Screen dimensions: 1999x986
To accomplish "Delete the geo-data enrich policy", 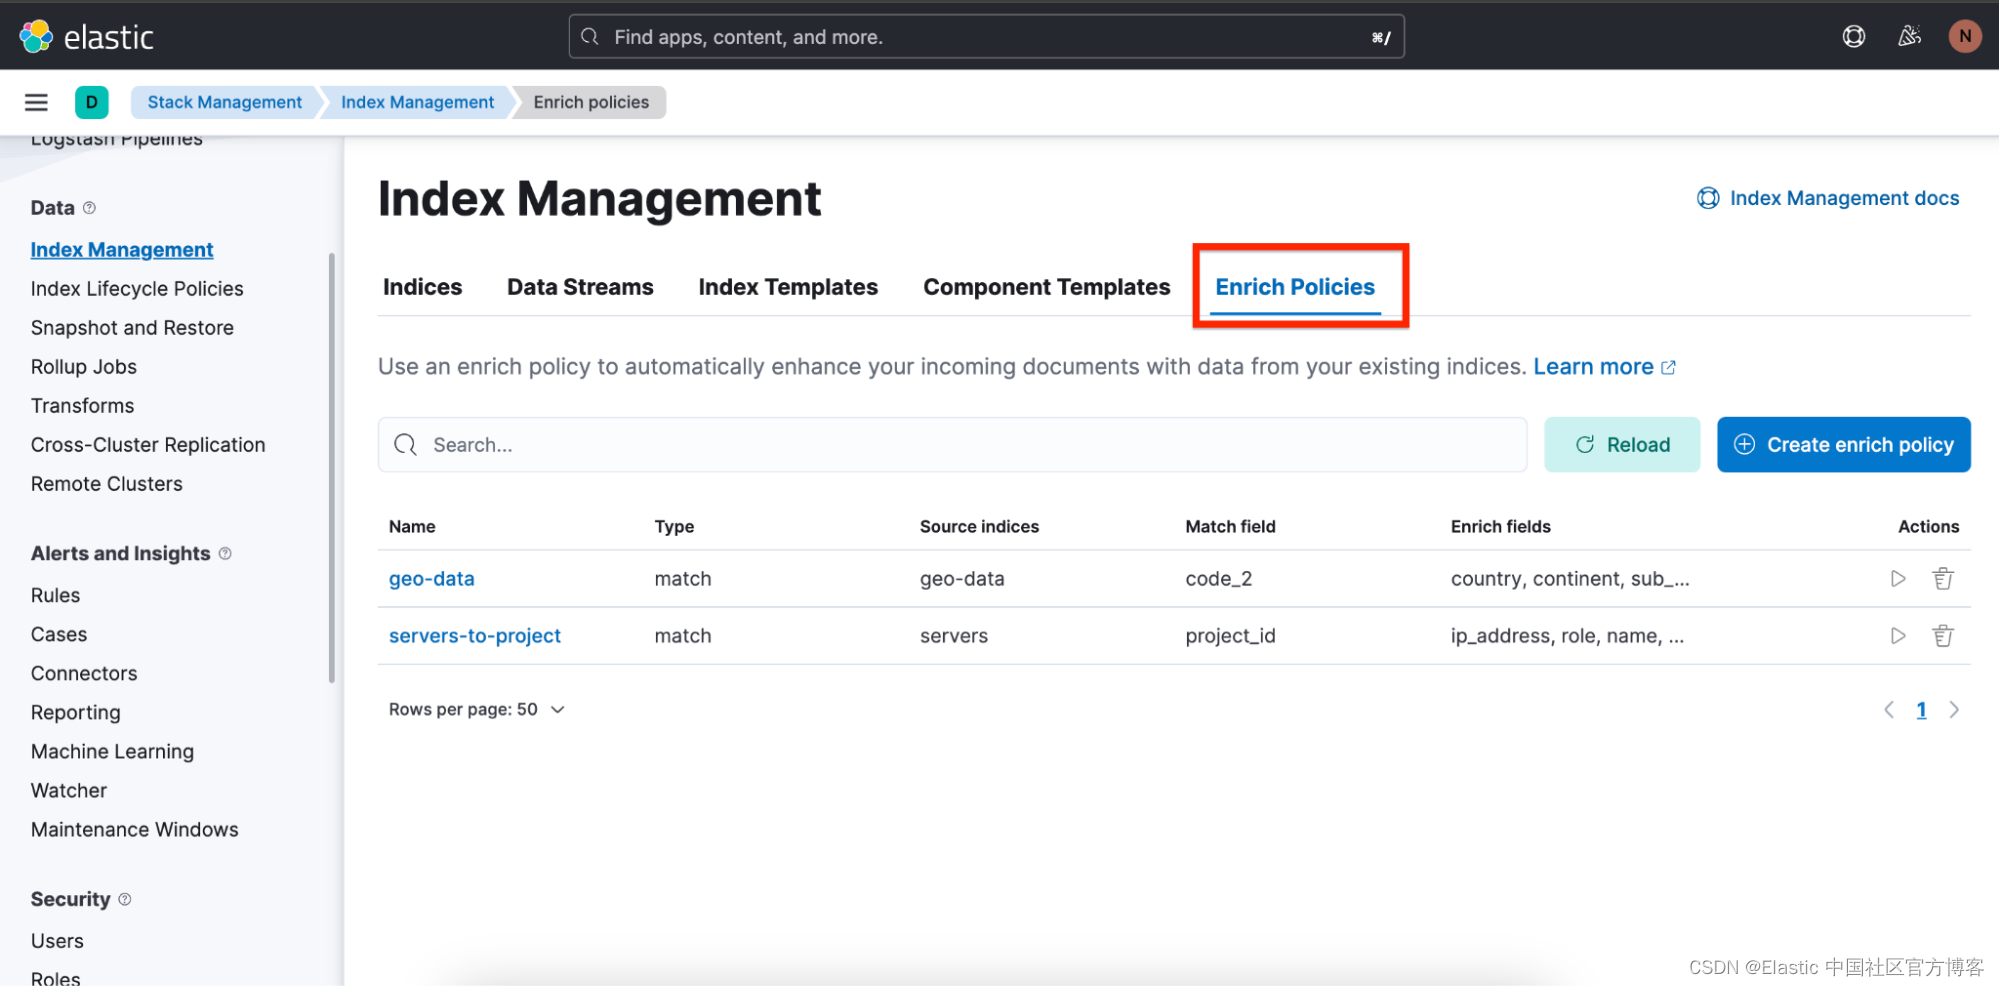I will tap(1942, 579).
